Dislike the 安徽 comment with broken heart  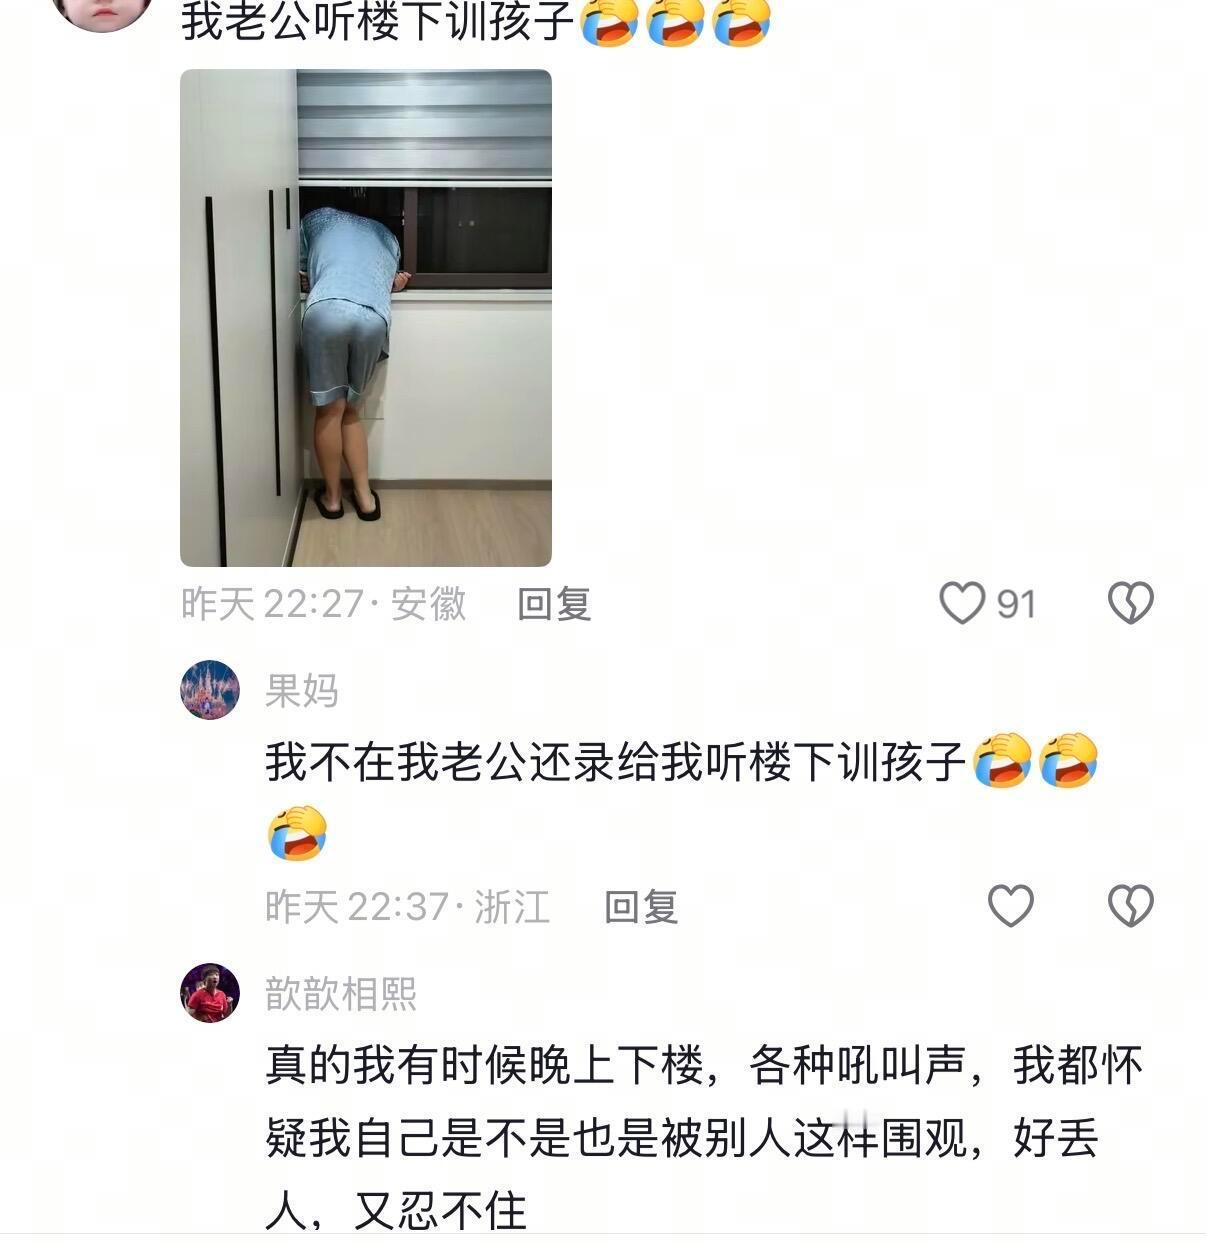[1131, 603]
